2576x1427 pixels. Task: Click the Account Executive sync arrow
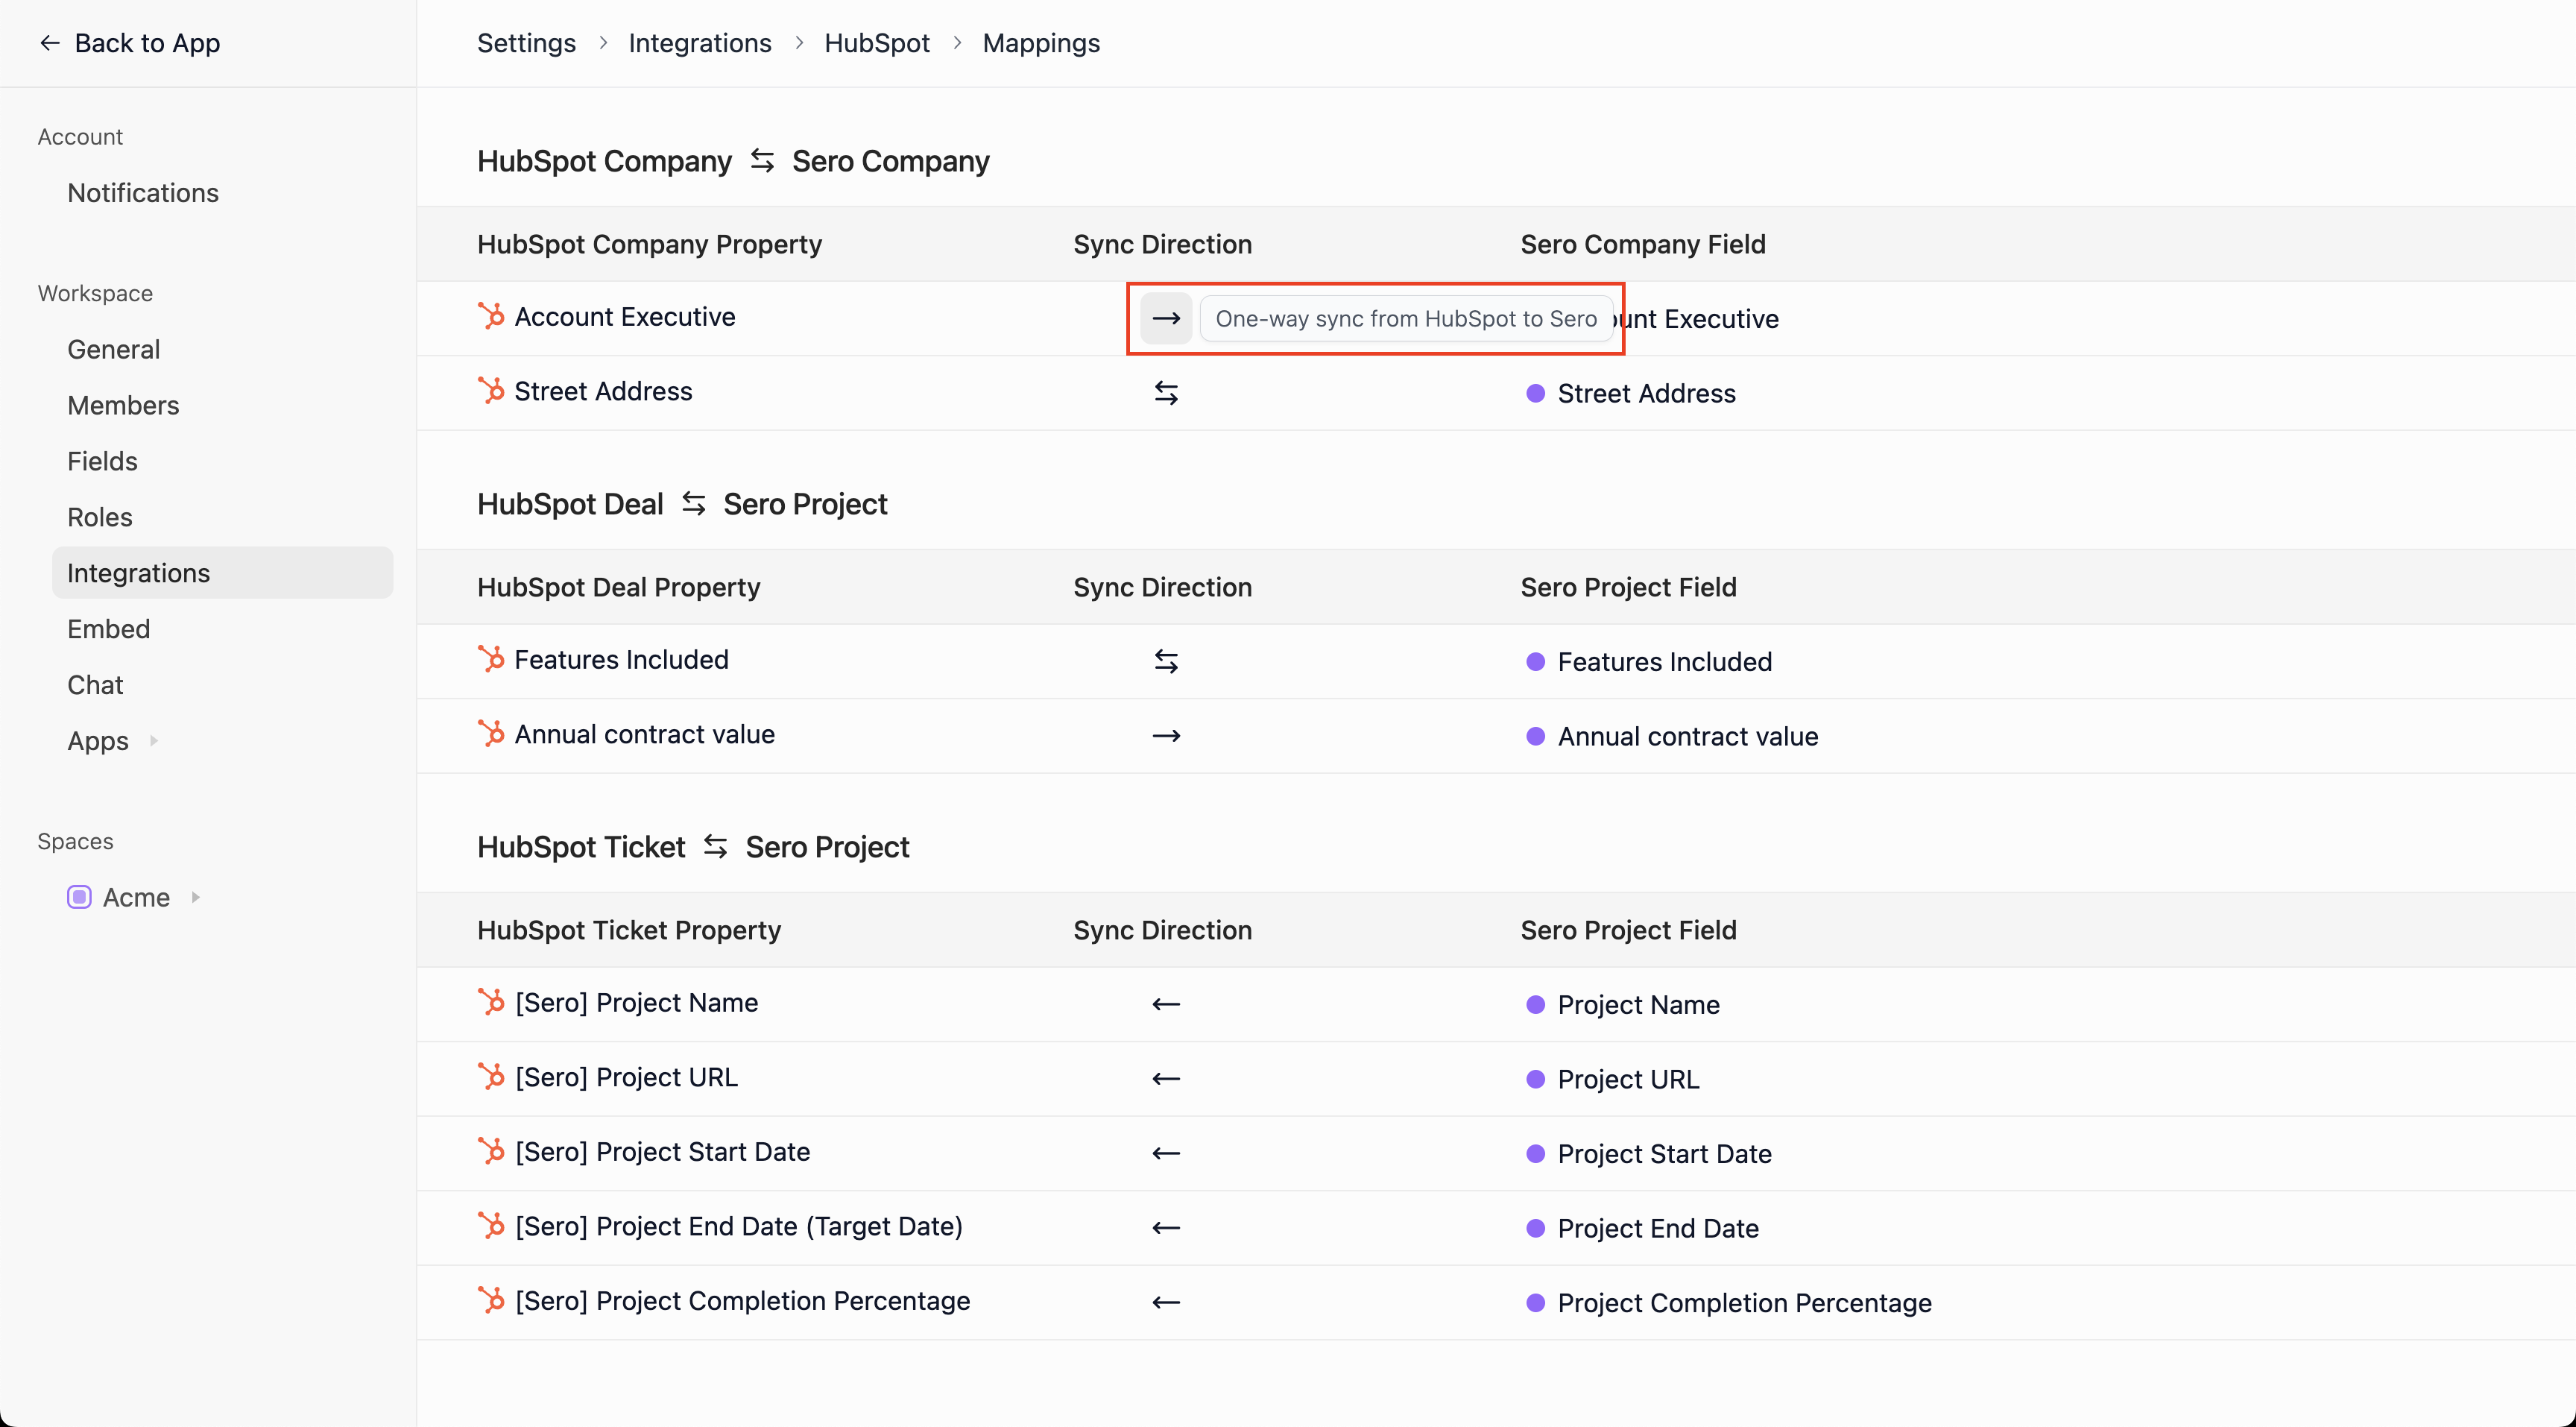pyautogui.click(x=1166, y=318)
